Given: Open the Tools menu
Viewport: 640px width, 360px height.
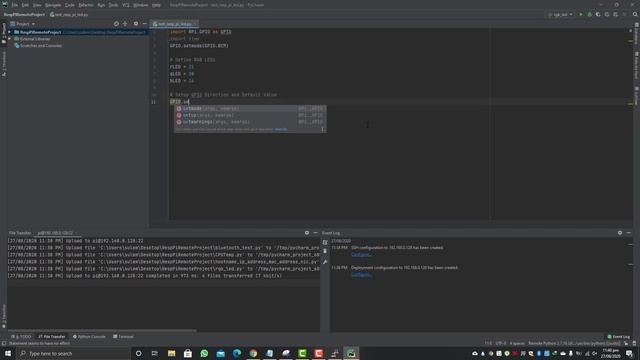Looking at the screenshot, I should [x=113, y=5].
